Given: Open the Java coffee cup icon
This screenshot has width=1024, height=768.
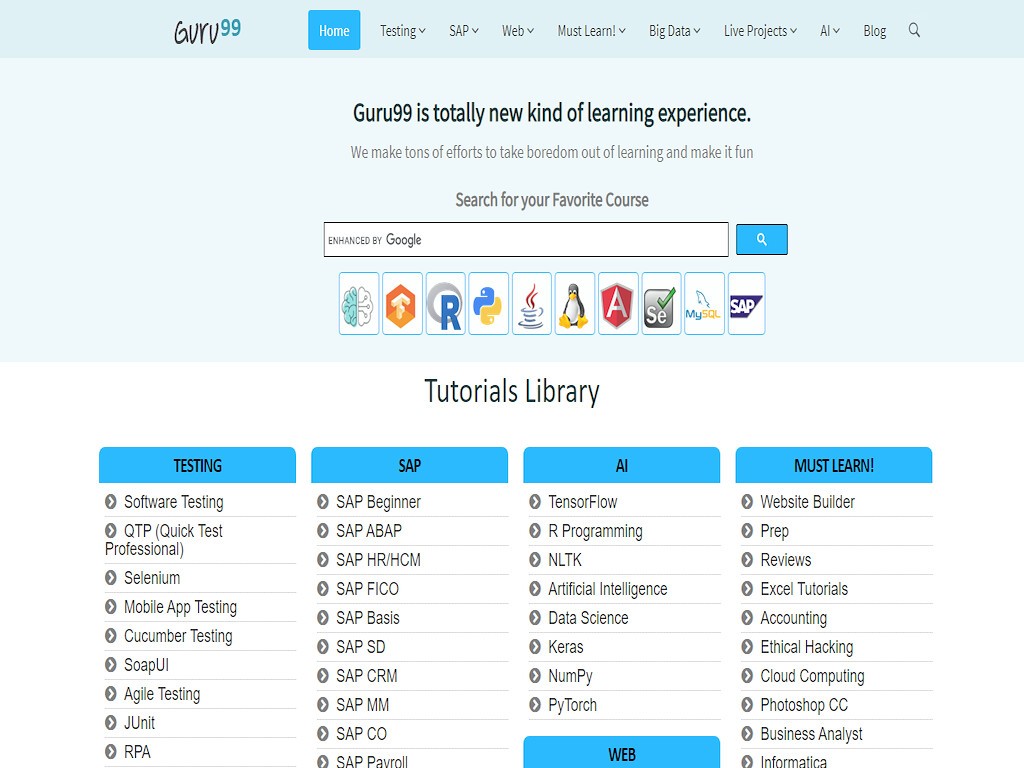Looking at the screenshot, I should [532, 304].
